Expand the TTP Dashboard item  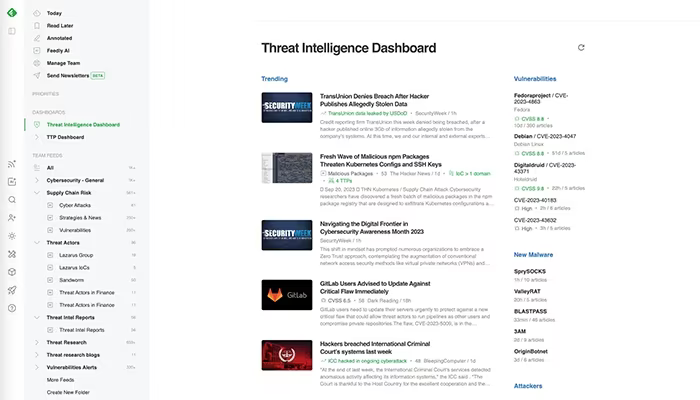pos(37,138)
